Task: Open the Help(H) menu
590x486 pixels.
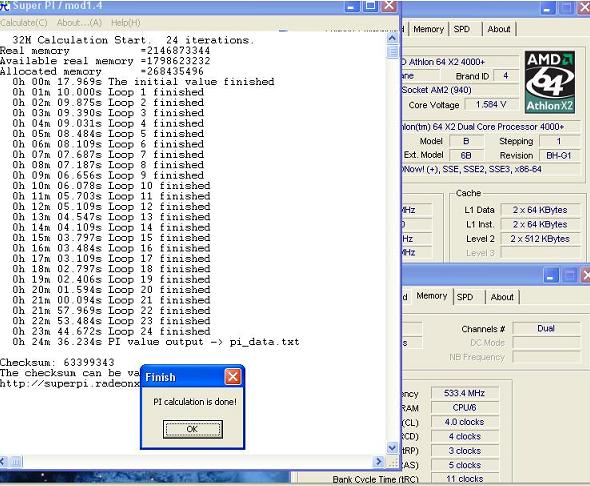Action: pos(126,23)
